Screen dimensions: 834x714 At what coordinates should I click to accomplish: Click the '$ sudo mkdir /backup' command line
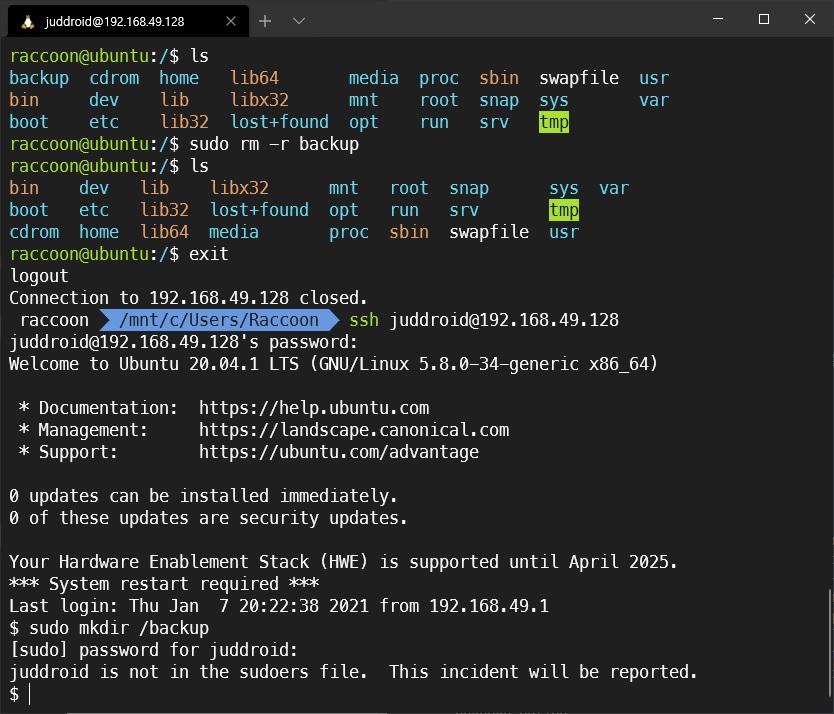[x=109, y=628]
